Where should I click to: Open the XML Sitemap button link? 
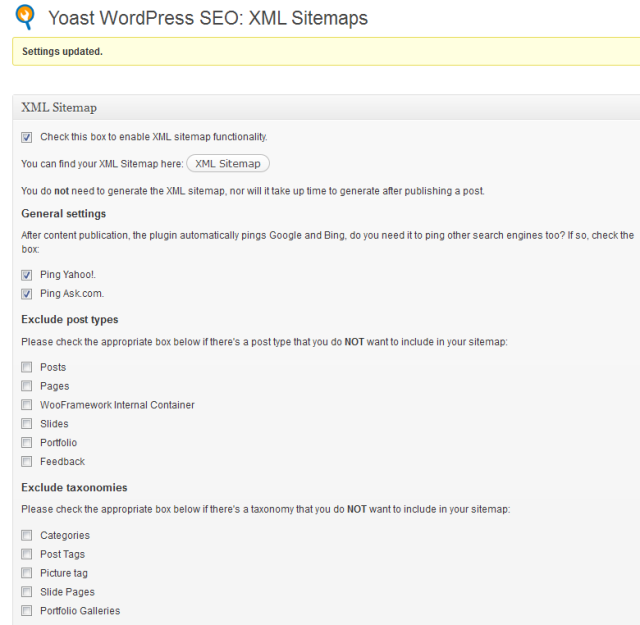(228, 164)
